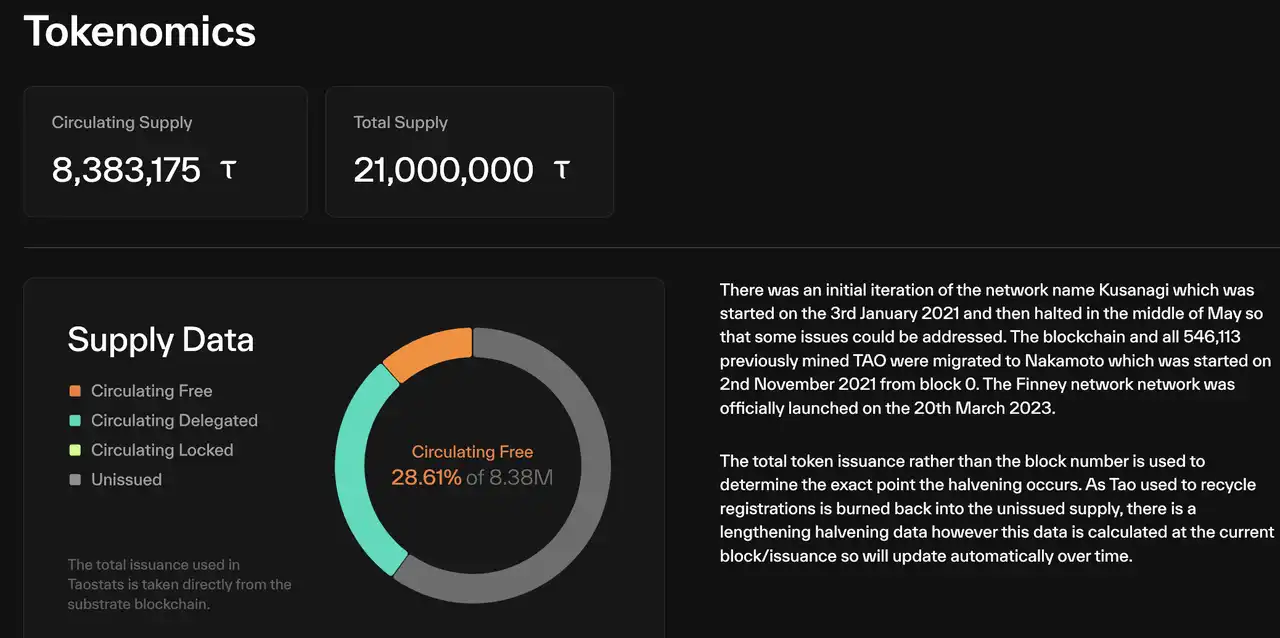Click the Circulating Supply card title
The height and width of the screenshot is (638, 1280).
(122, 123)
